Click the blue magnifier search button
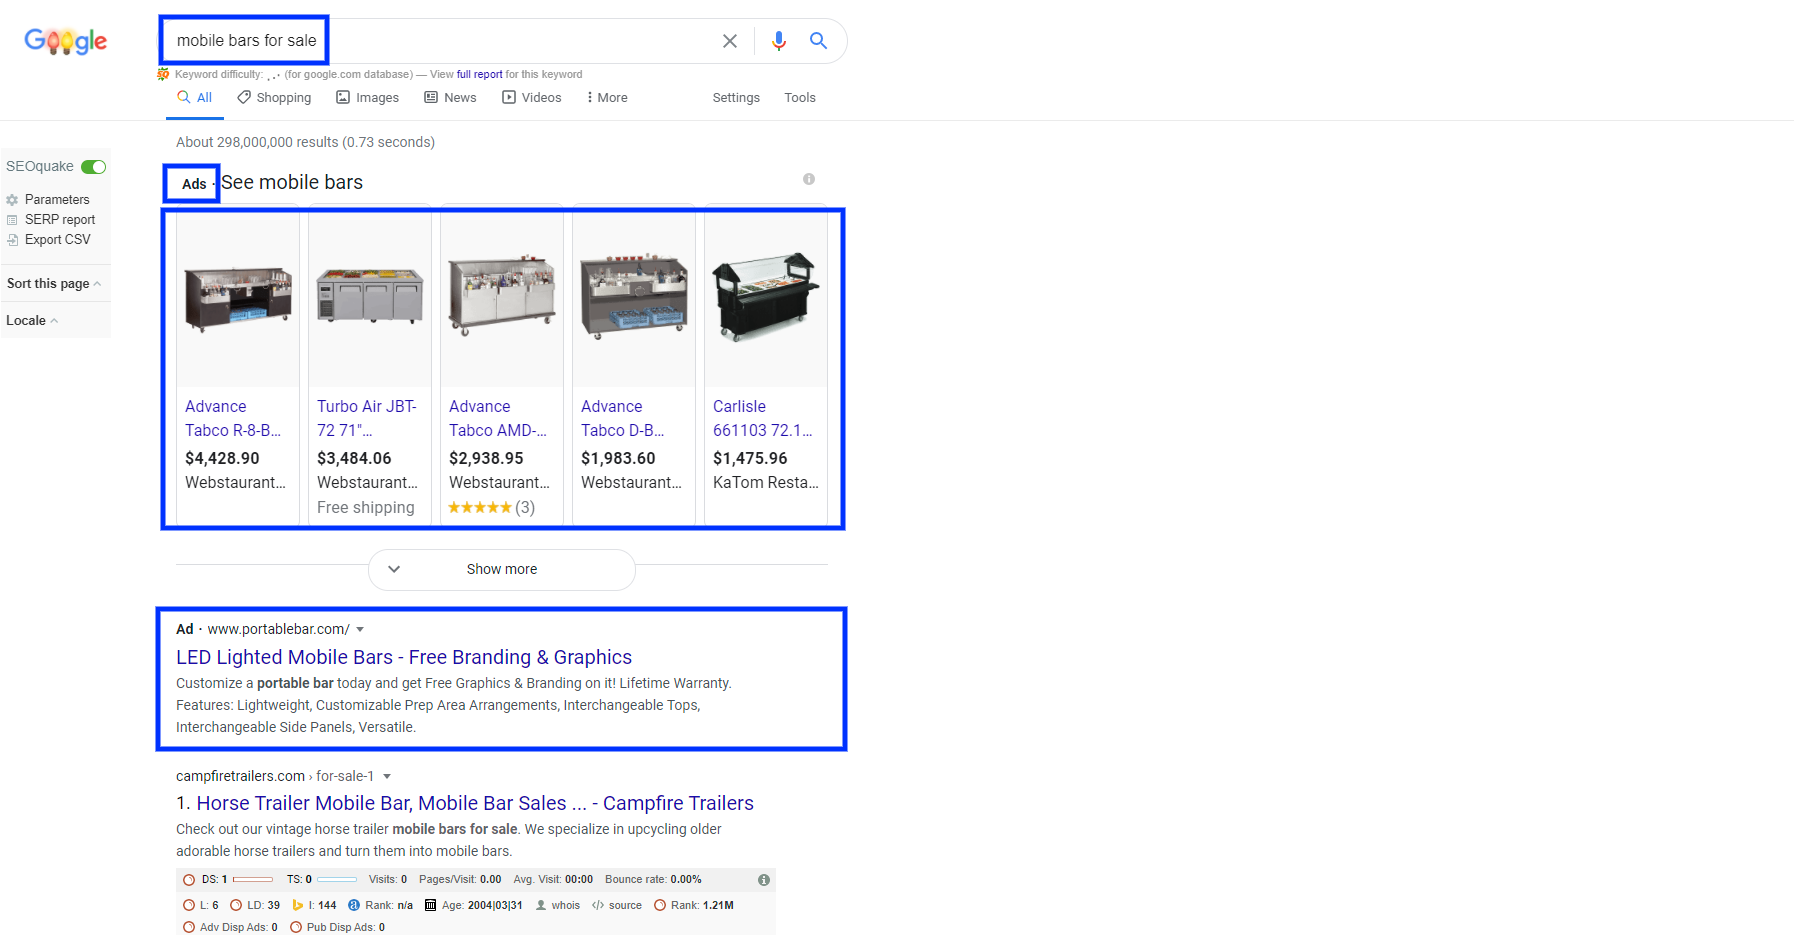 tap(818, 41)
